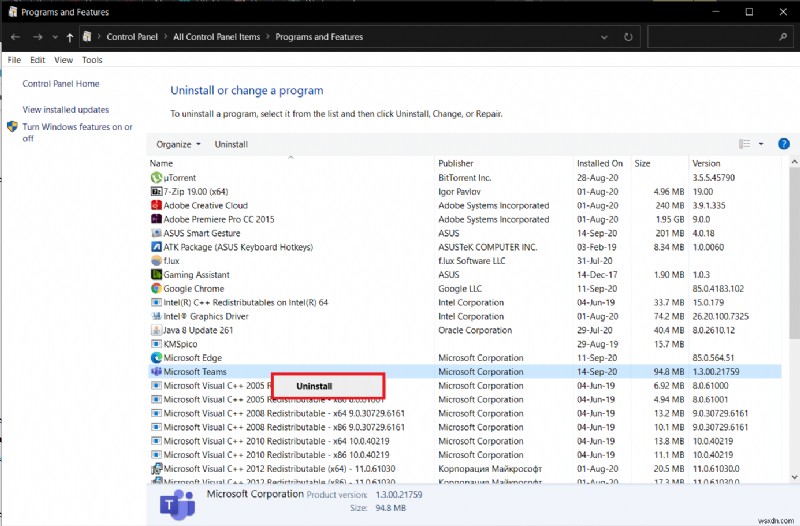Click the ATK Package icon
The width and height of the screenshot is (800, 526).
click(156, 247)
